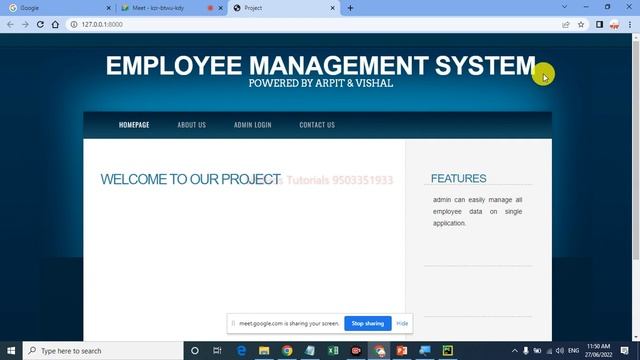This screenshot has height=360, width=640.
Task: Open the notification center icon
Action: click(x=624, y=351)
